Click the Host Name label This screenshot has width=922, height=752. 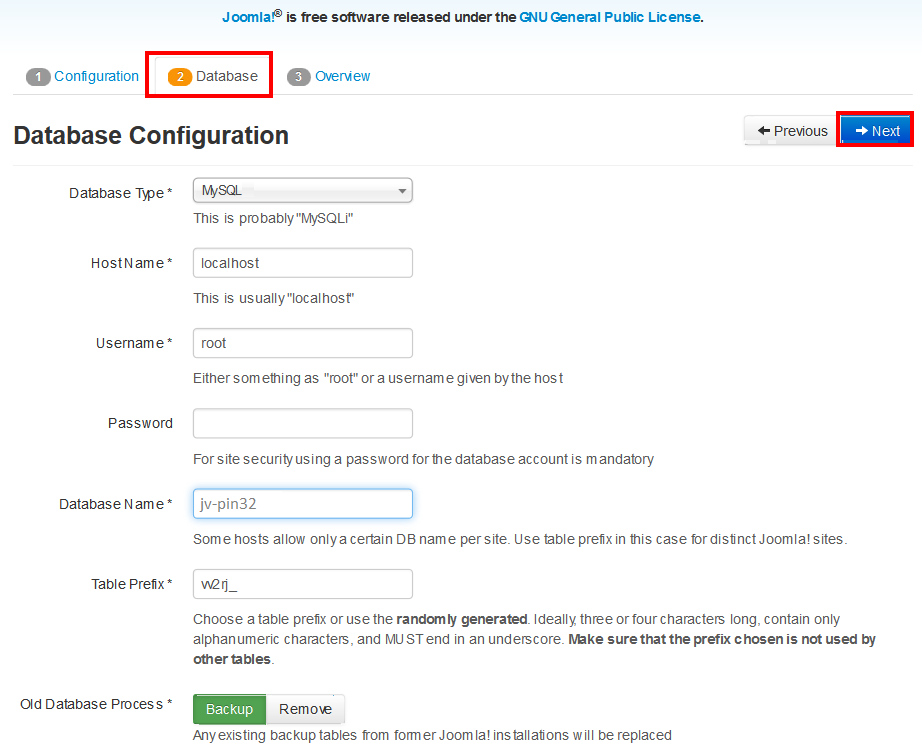[x=132, y=263]
